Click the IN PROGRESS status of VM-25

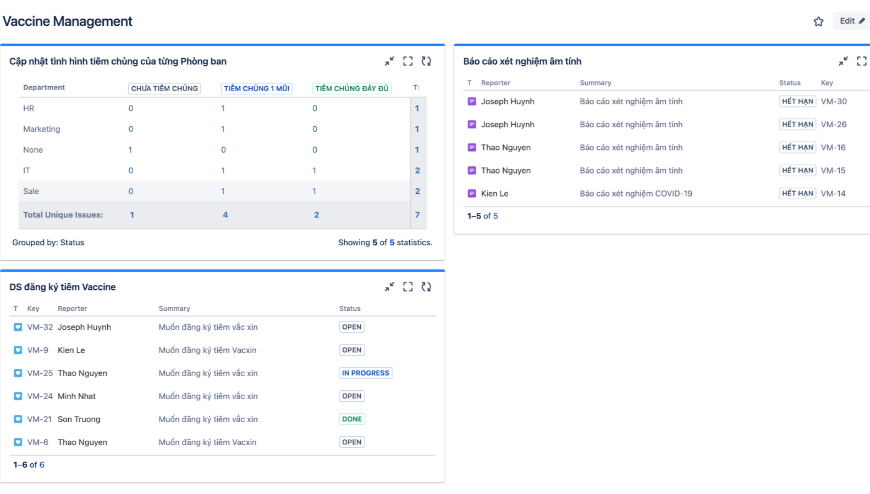[365, 373]
